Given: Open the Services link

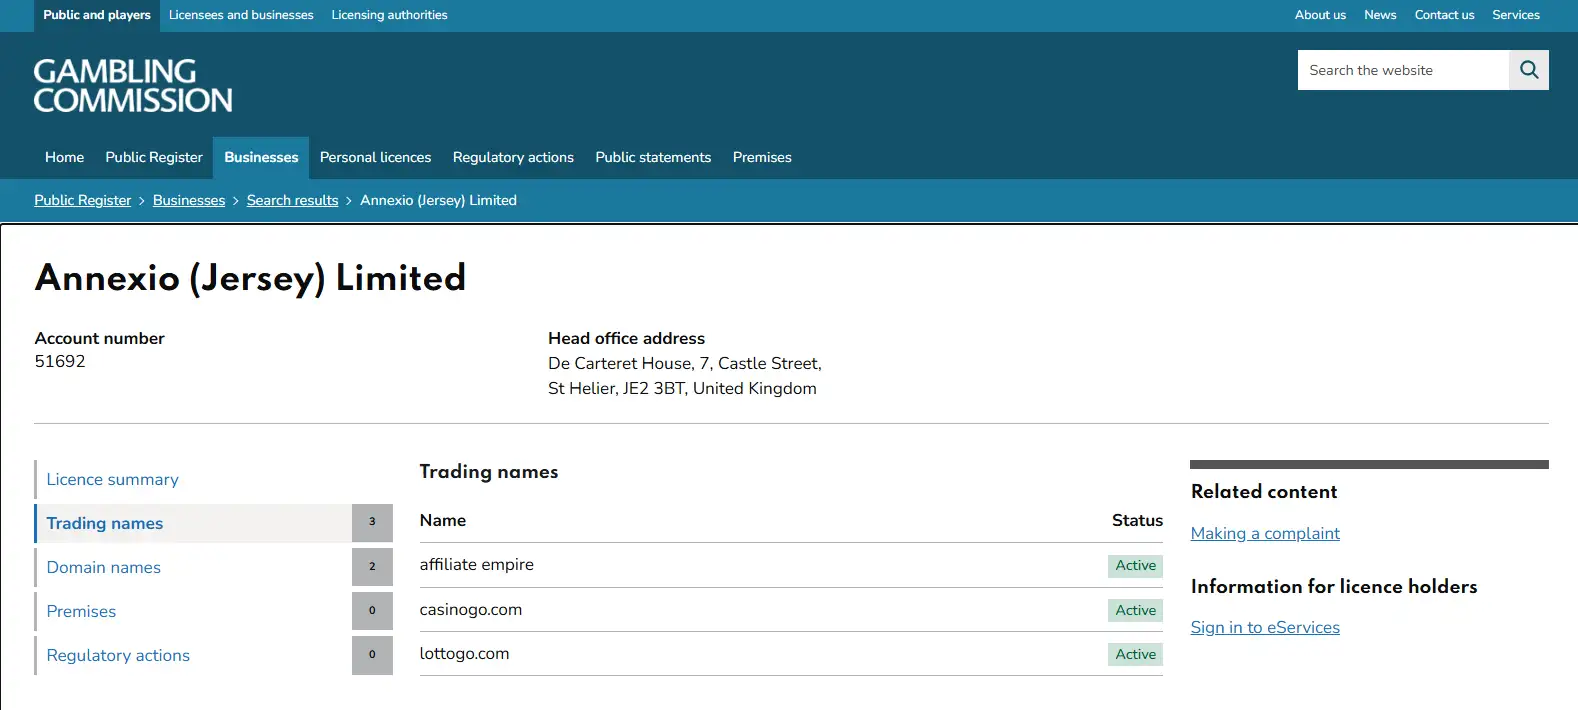Looking at the screenshot, I should coord(1516,15).
